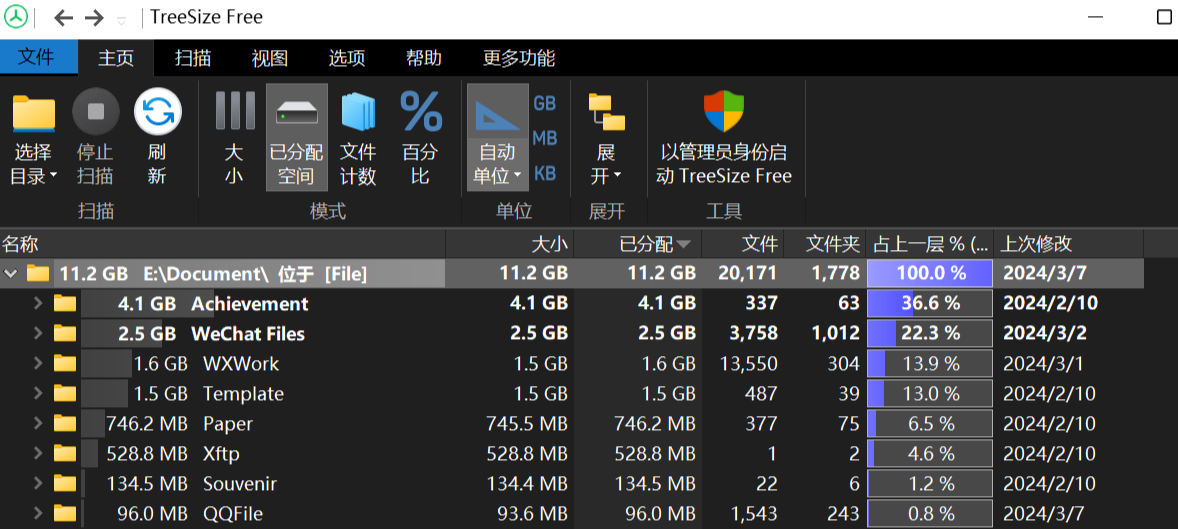Click 以管理员身份启动 TreeSize Free shield button
The width and height of the screenshot is (1178, 529).
pyautogui.click(x=724, y=137)
